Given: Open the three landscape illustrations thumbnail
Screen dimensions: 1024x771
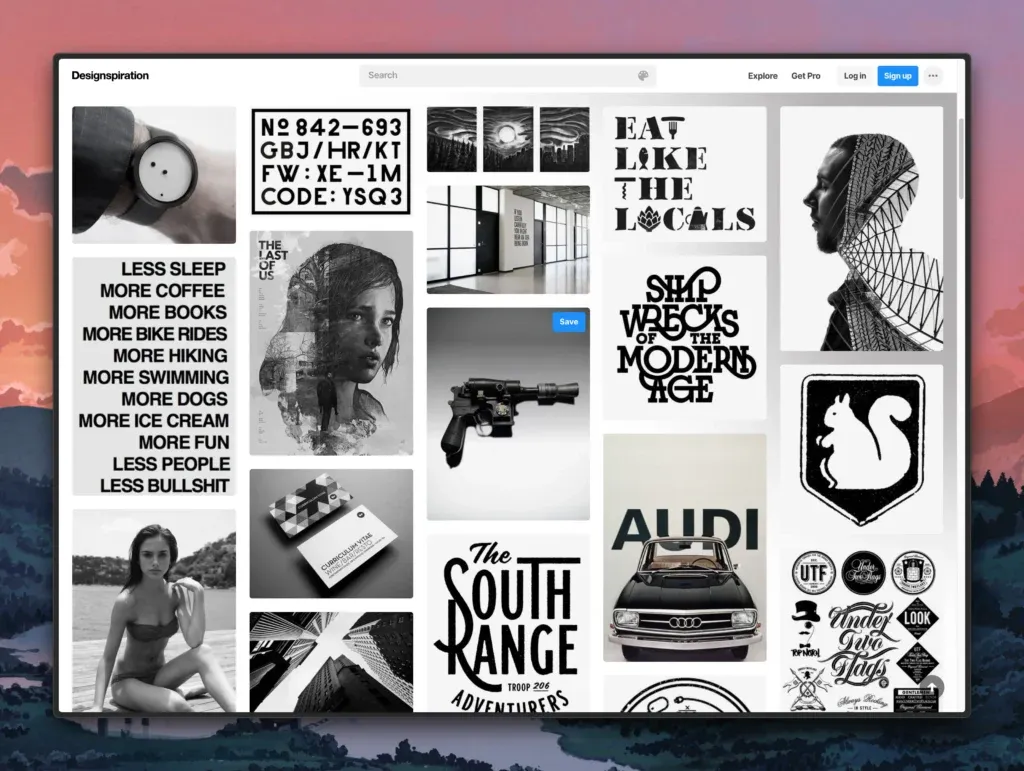Looking at the screenshot, I should (508, 139).
